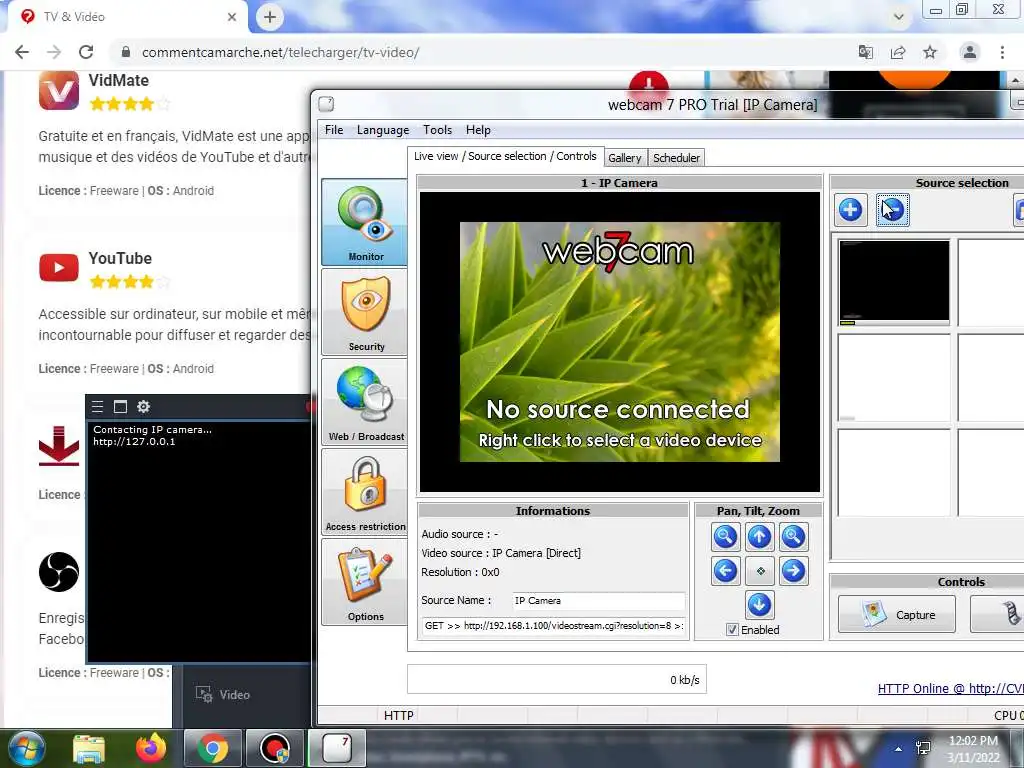Open the Monitor section in webcam 7 sidebar
The width and height of the screenshot is (1024, 768).
point(364,222)
